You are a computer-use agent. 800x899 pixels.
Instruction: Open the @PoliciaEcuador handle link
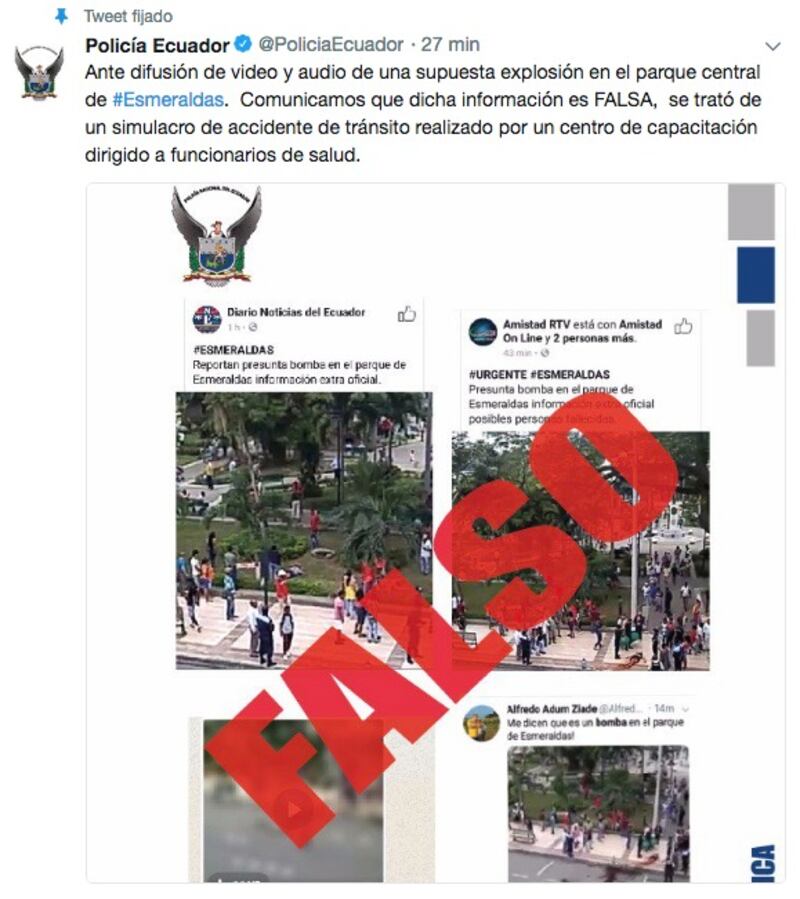point(331,44)
